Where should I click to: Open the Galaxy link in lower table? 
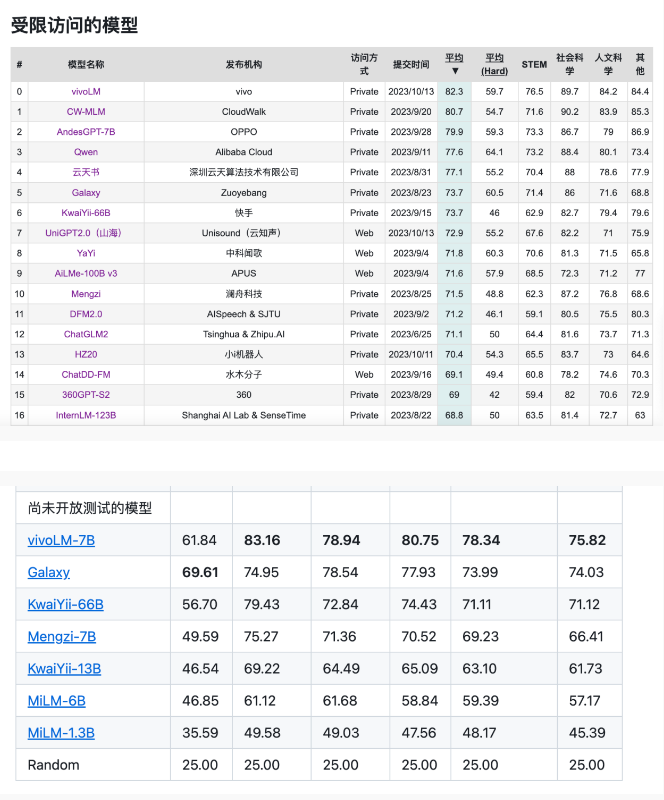click(48, 572)
